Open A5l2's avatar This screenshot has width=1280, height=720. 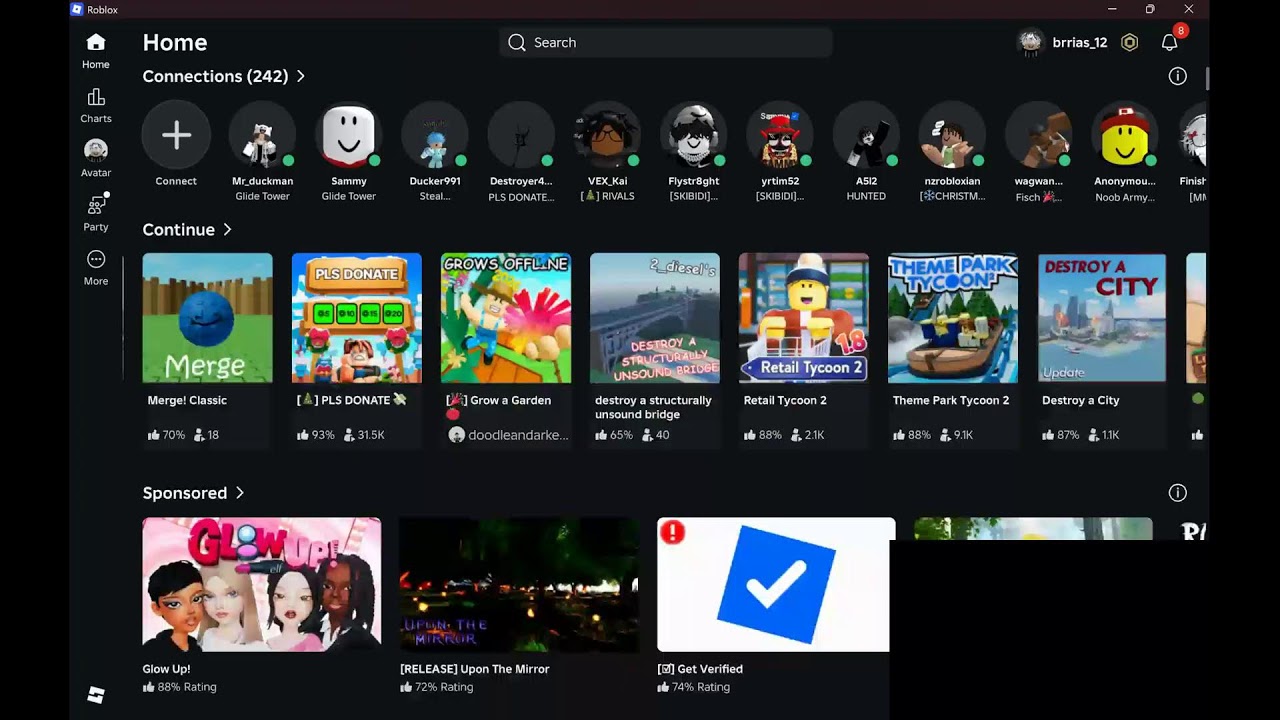(866, 135)
